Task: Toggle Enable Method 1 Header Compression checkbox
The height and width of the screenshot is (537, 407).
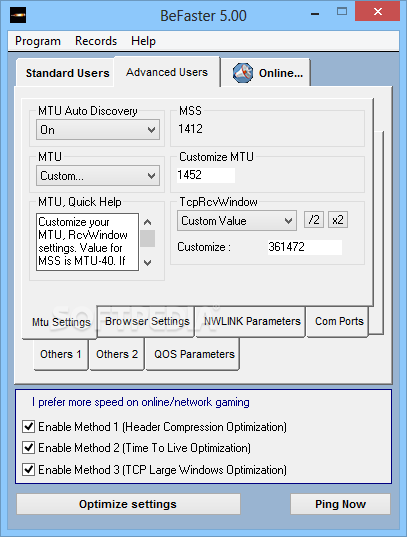Action: click(x=28, y=427)
